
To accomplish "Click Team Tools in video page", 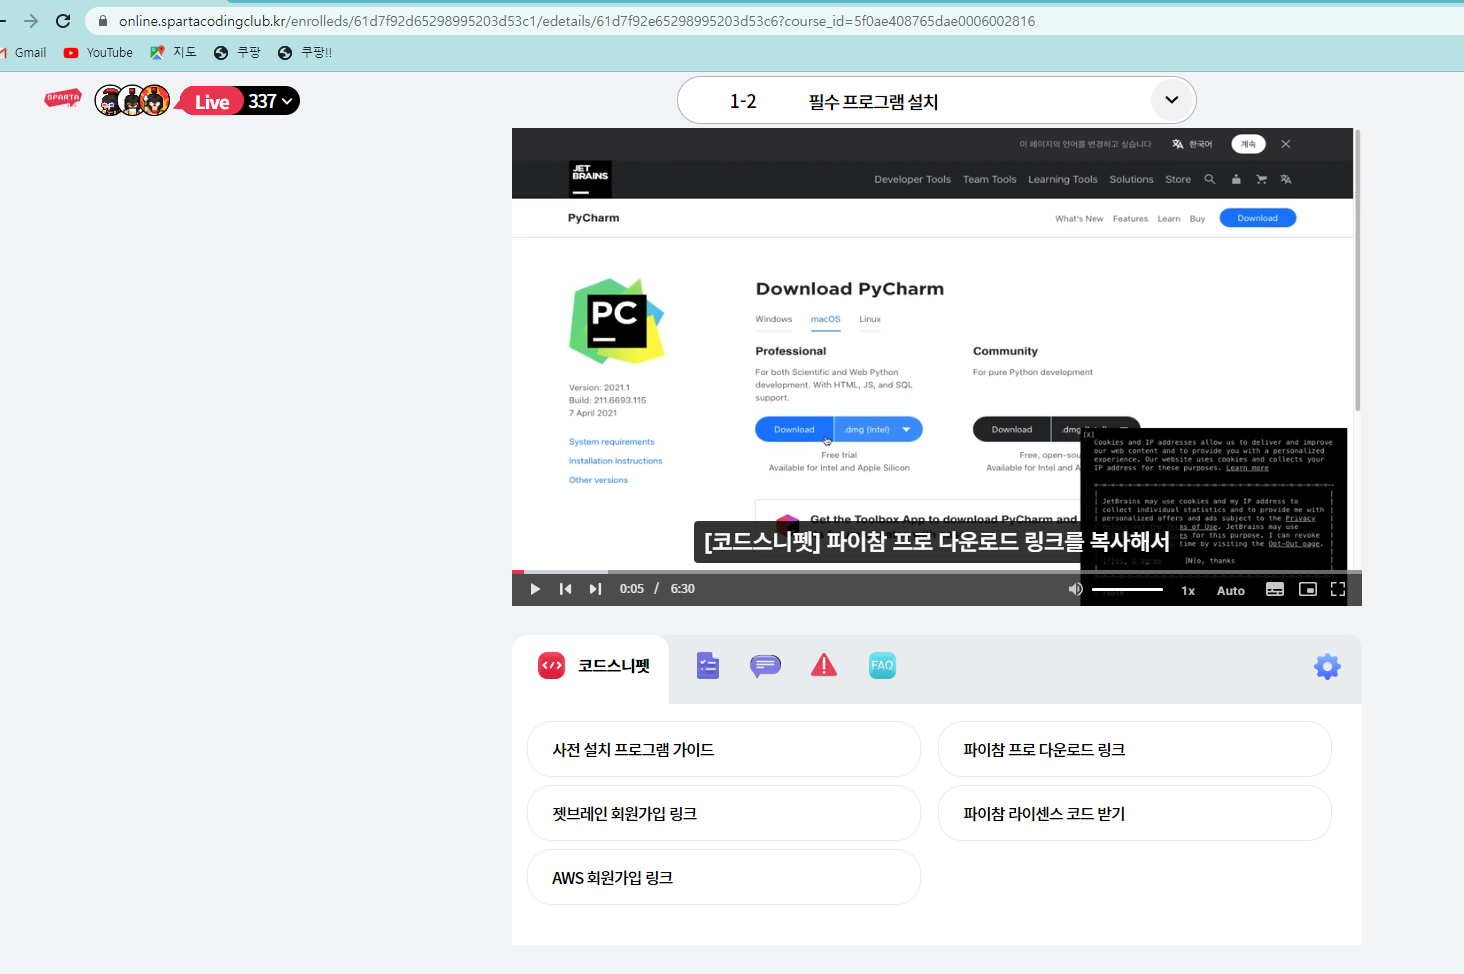I will (x=989, y=180).
